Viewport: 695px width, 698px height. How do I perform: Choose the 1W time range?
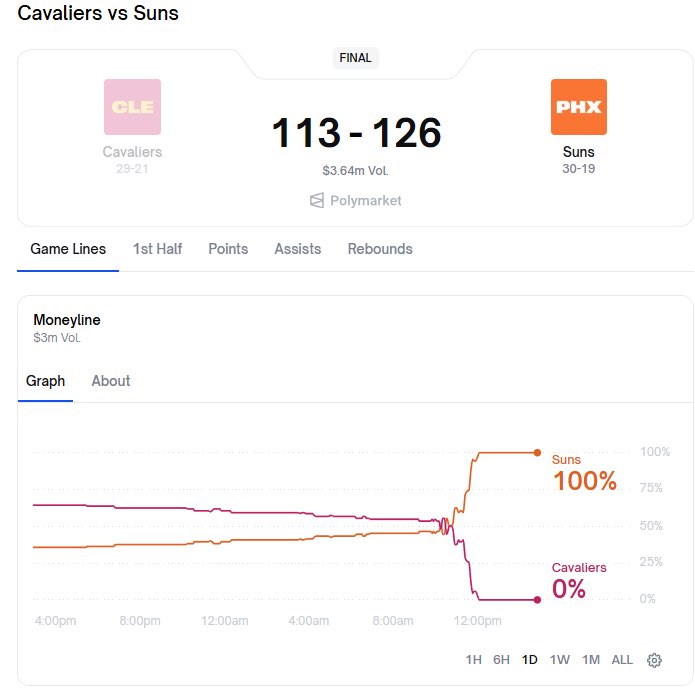(559, 660)
